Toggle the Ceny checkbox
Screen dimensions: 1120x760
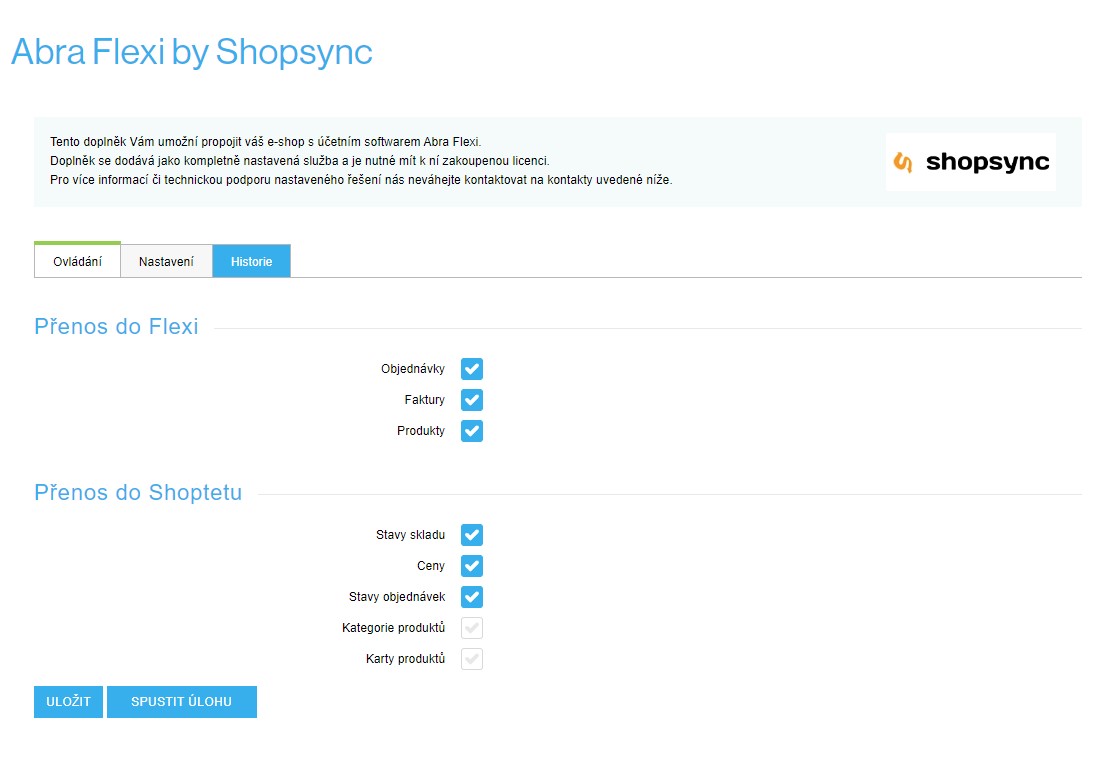[x=471, y=566]
